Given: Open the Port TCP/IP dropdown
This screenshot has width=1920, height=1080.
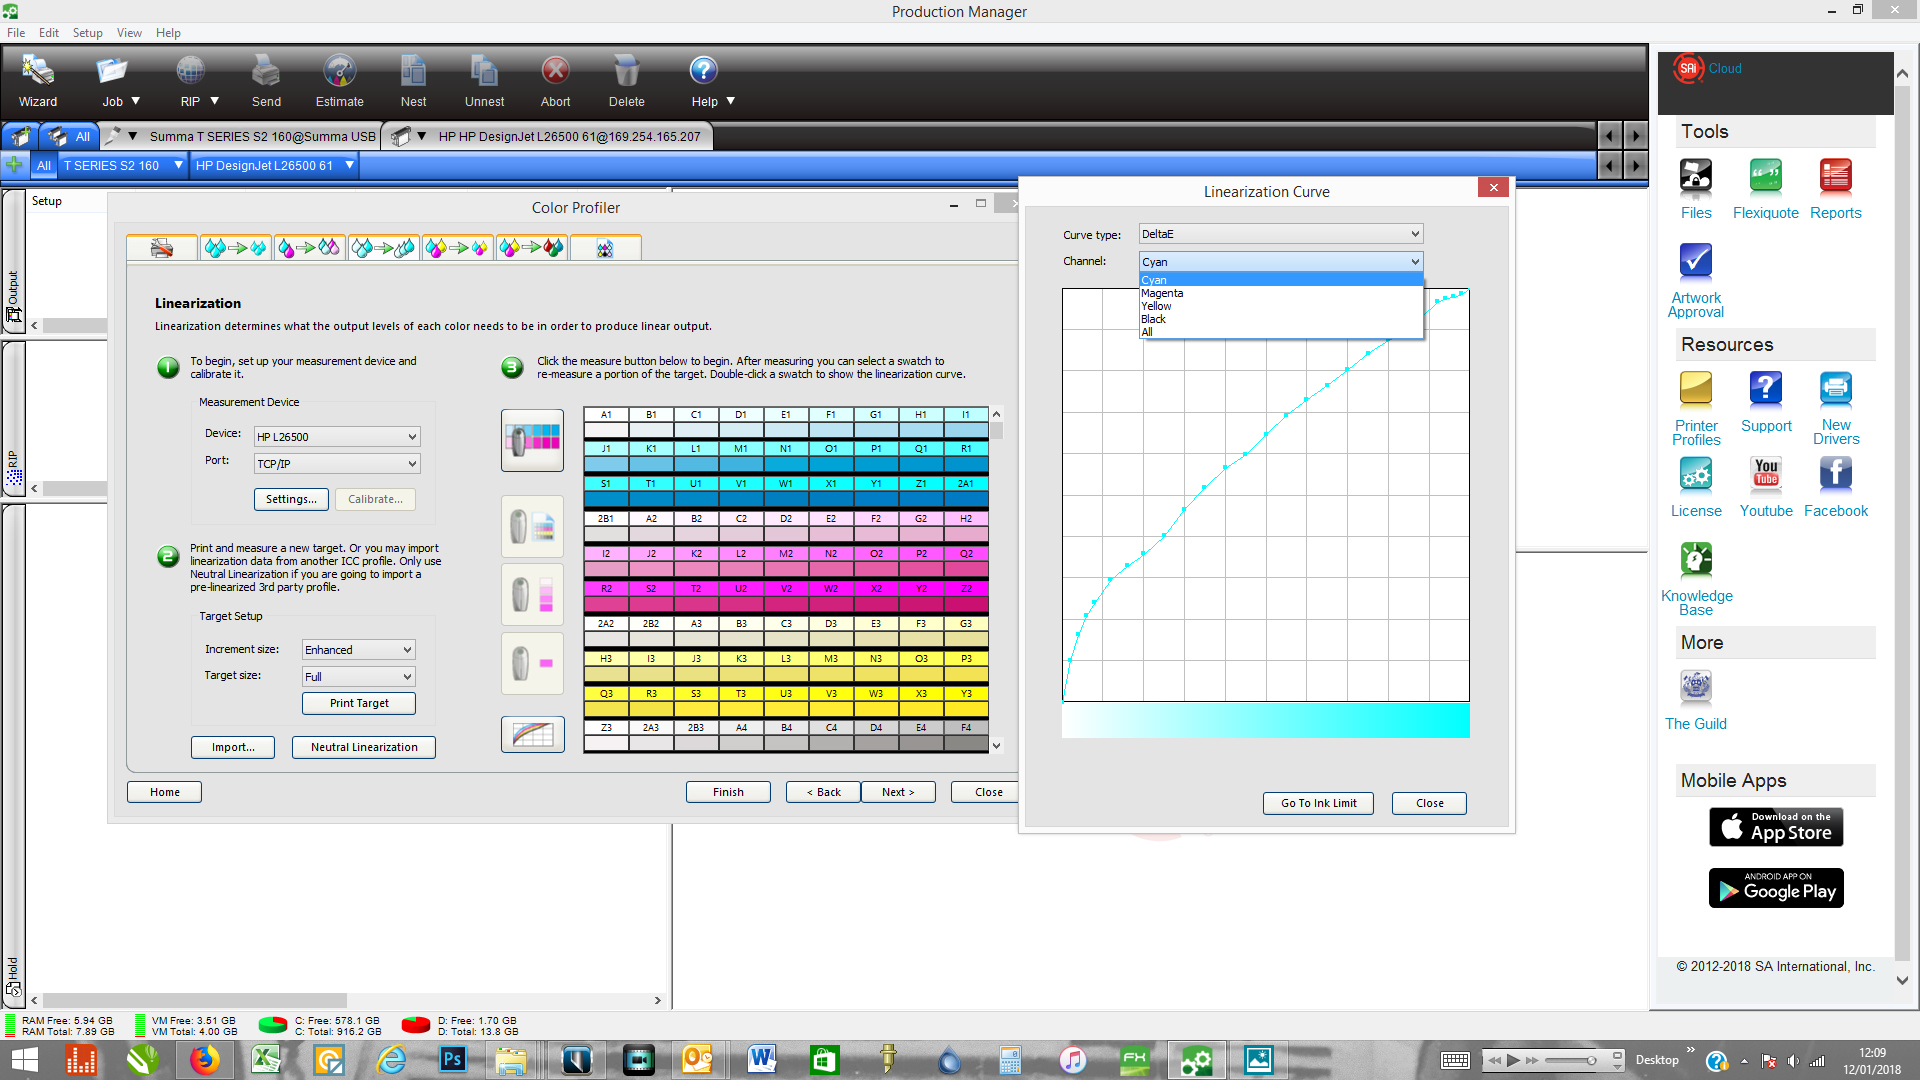Looking at the screenshot, I should pyautogui.click(x=337, y=464).
